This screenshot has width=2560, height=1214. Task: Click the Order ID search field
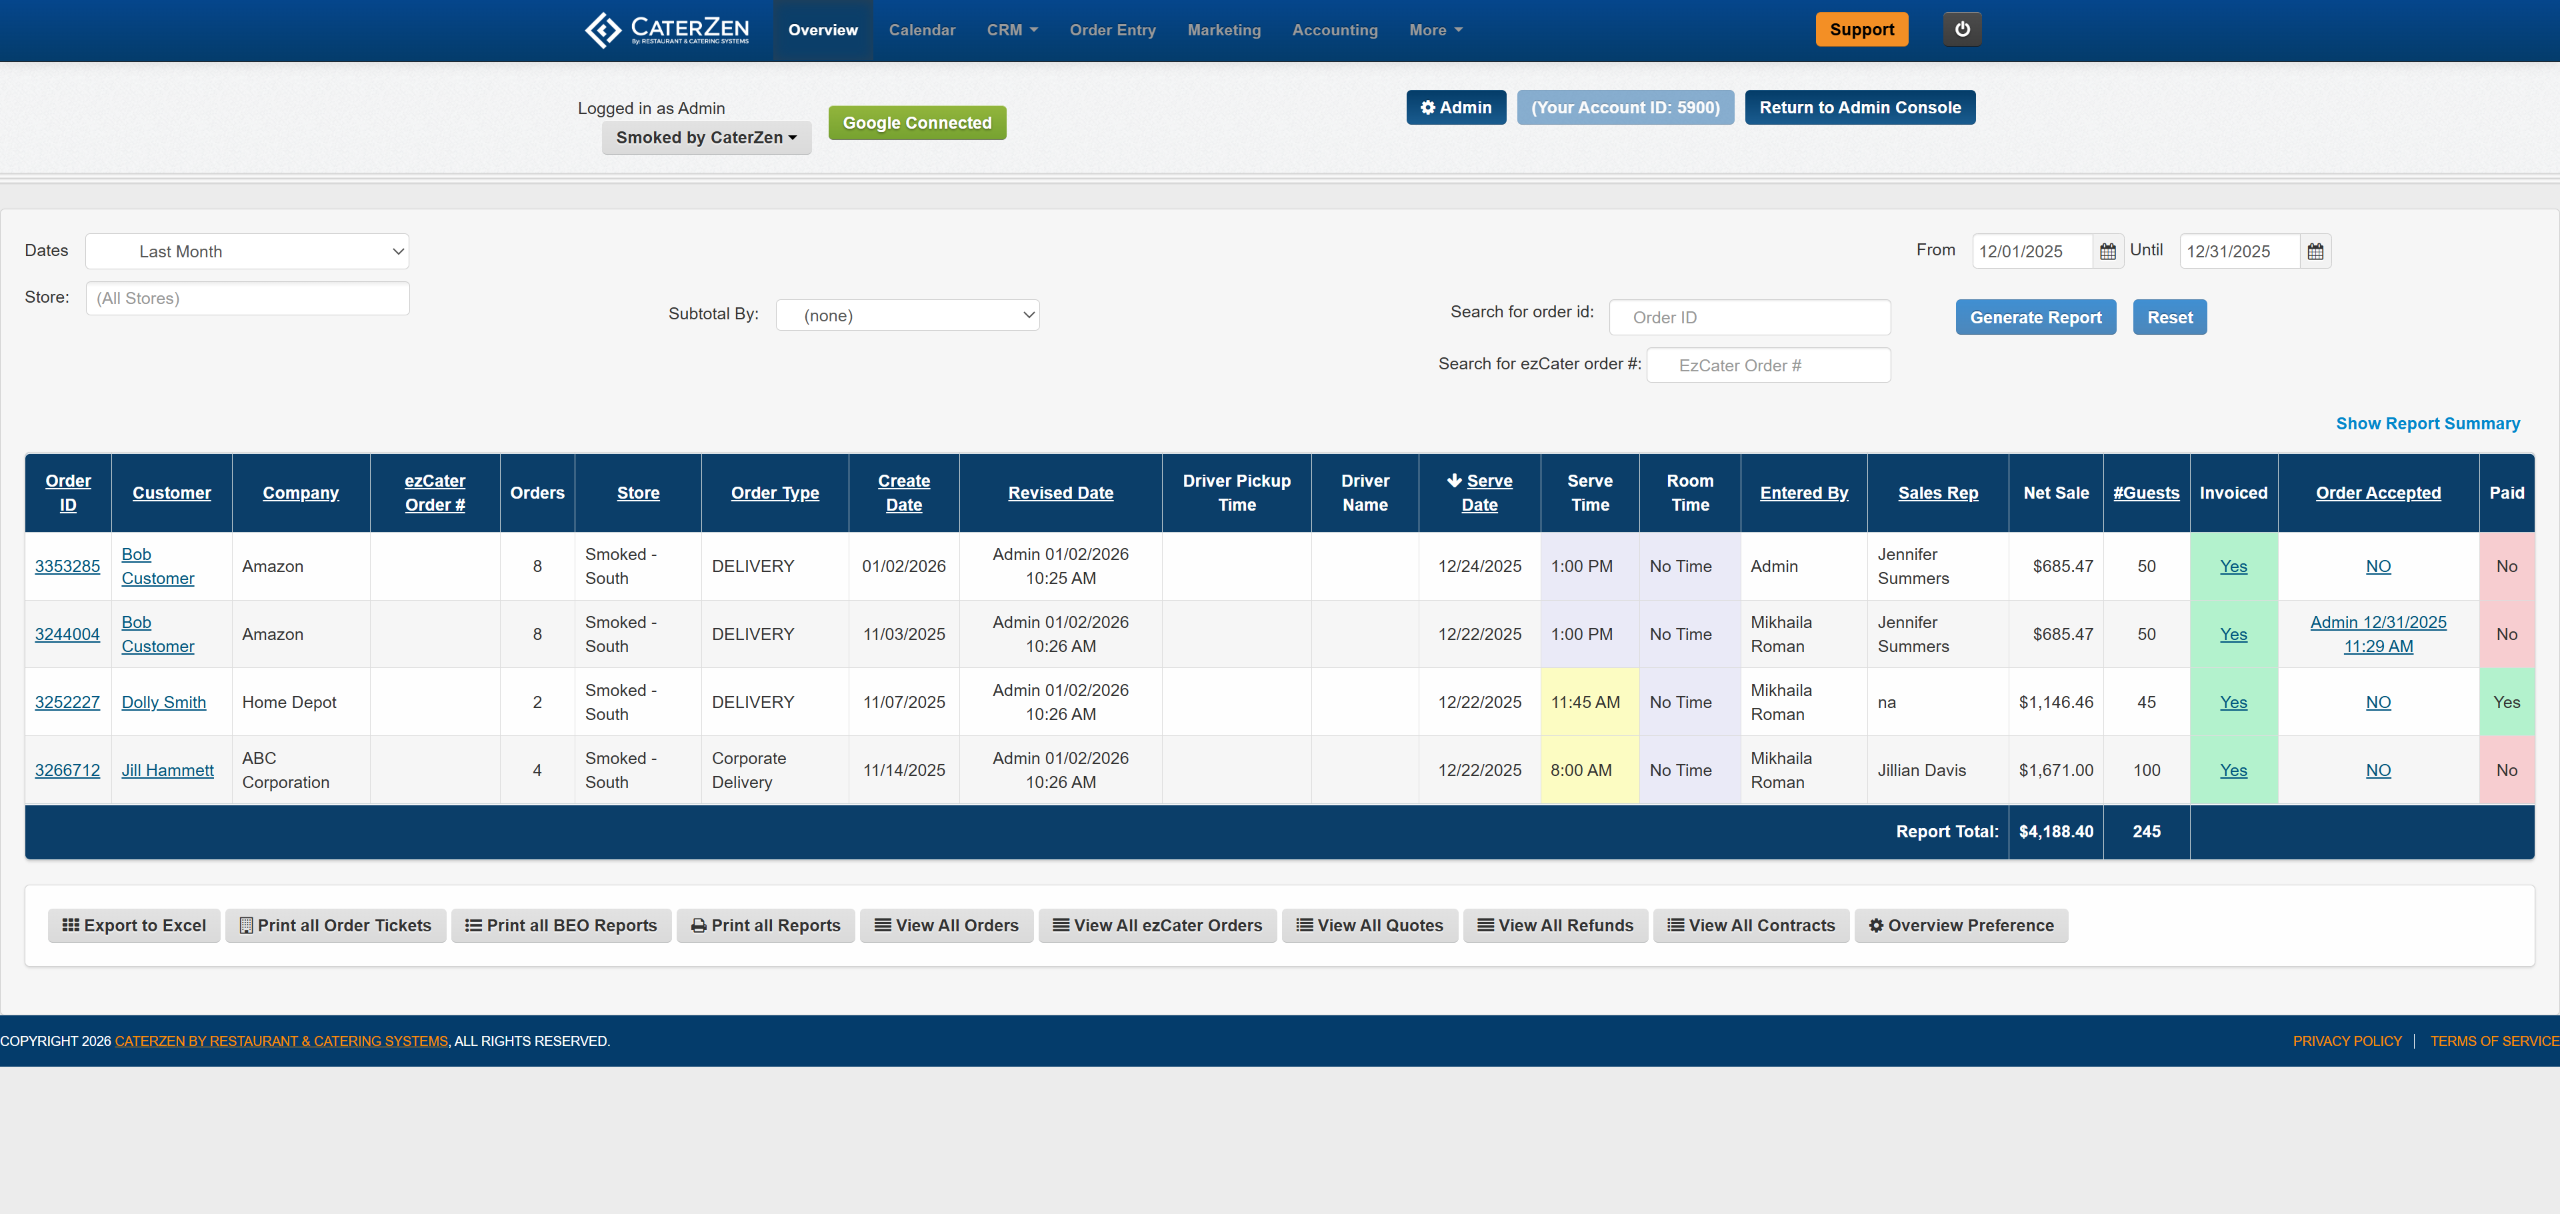point(1749,317)
